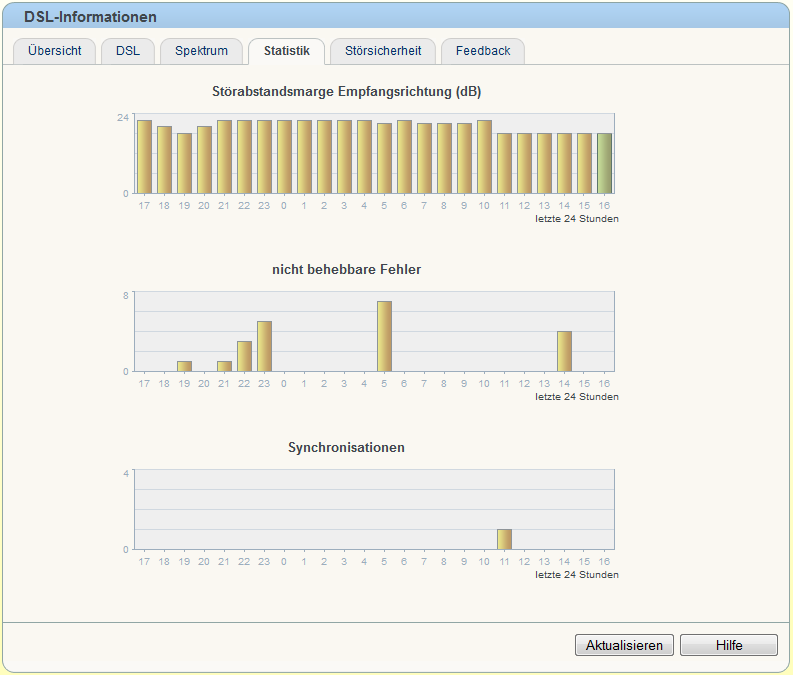Viewport: 793px width, 675px height.
Task: Click the Statistik tab
Action: pos(287,51)
